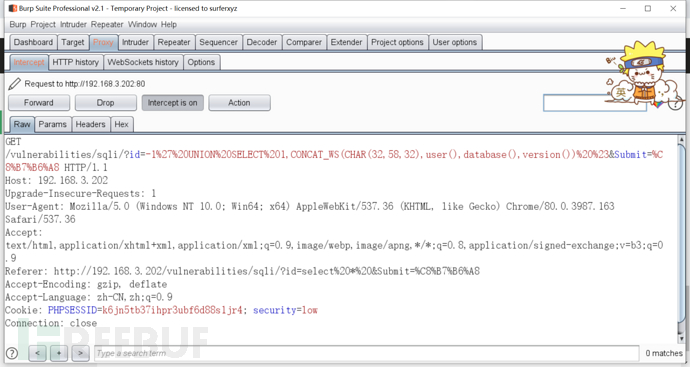Switch to the Sequencer tab
Viewport: 690px width, 367px height.
click(x=218, y=42)
